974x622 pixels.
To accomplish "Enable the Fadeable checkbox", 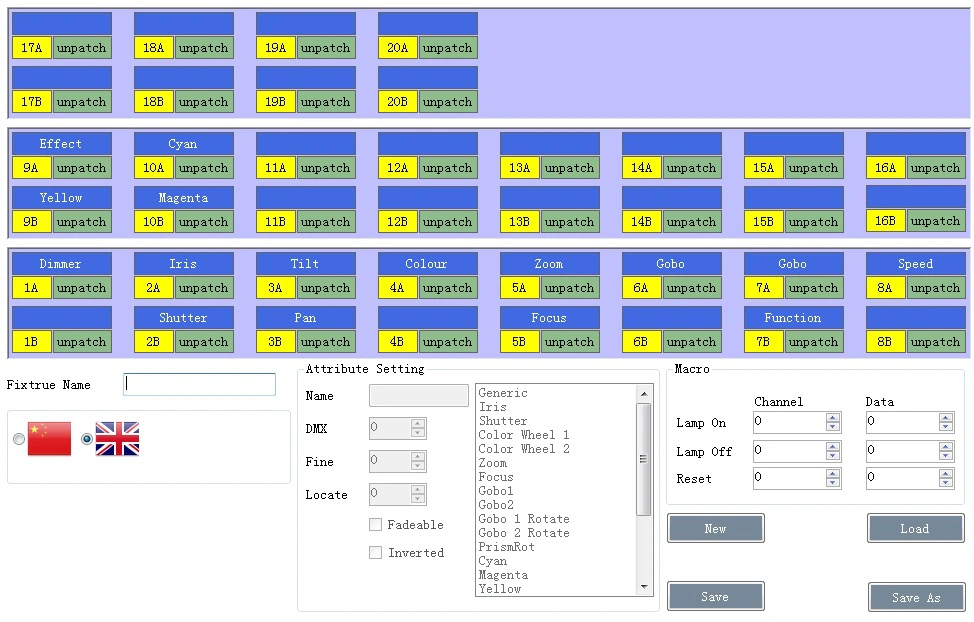I will pyautogui.click(x=375, y=524).
